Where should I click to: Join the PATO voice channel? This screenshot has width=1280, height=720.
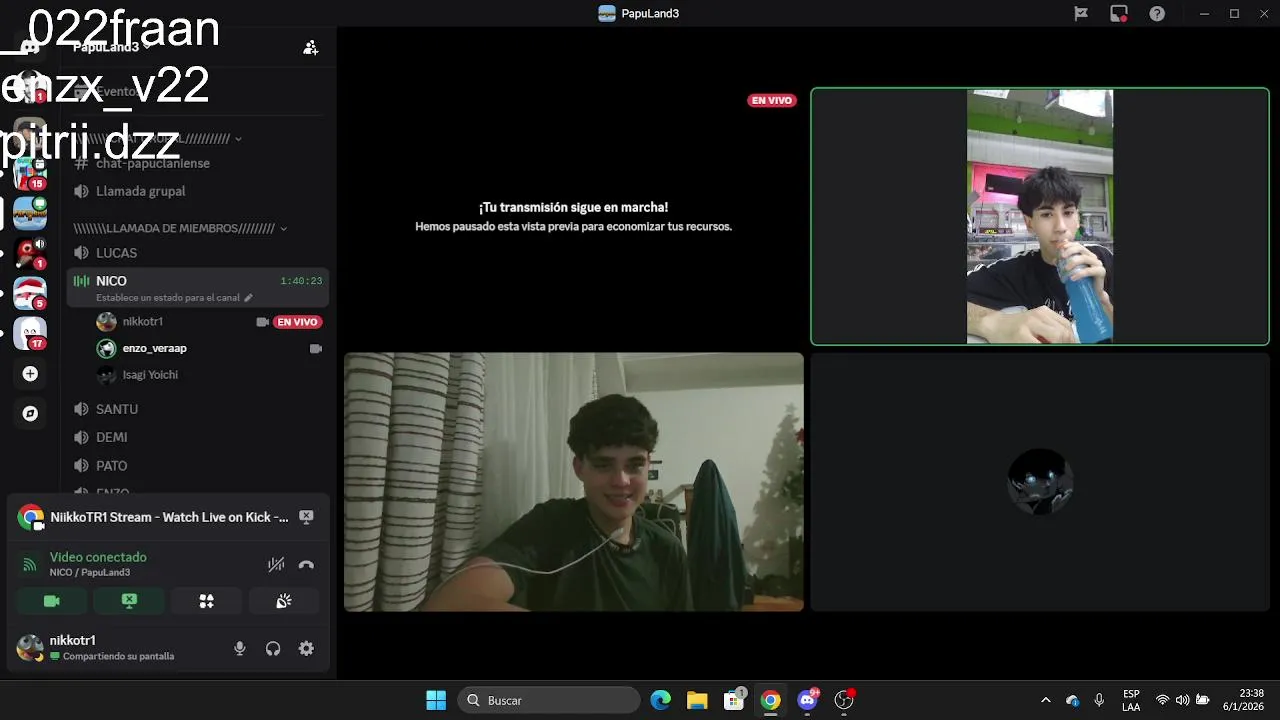[111, 466]
